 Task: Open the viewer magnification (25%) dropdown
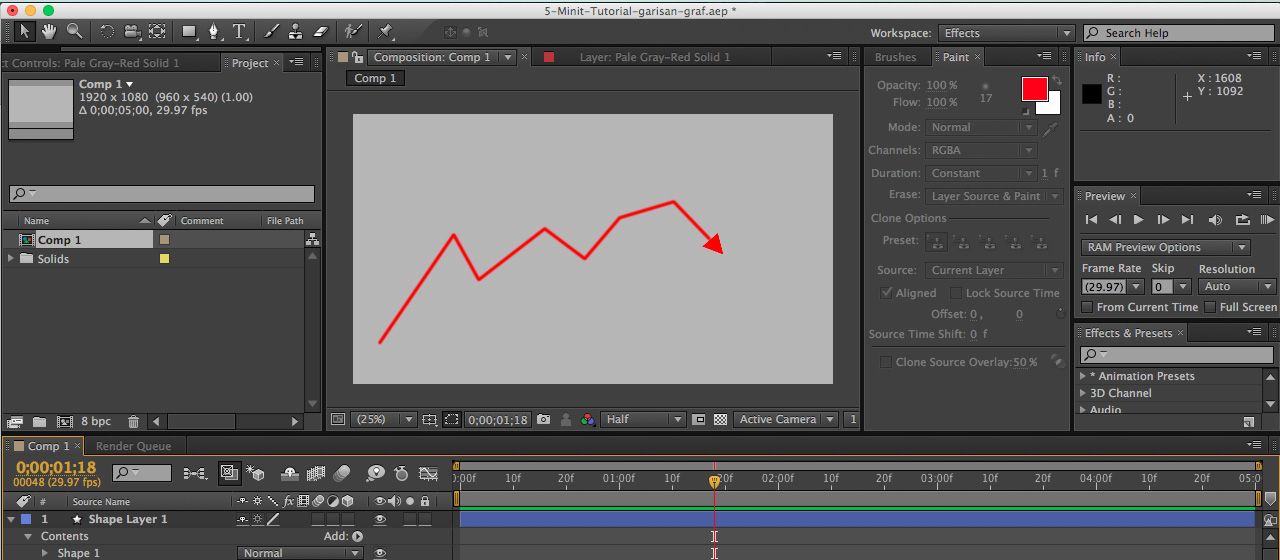tap(384, 420)
